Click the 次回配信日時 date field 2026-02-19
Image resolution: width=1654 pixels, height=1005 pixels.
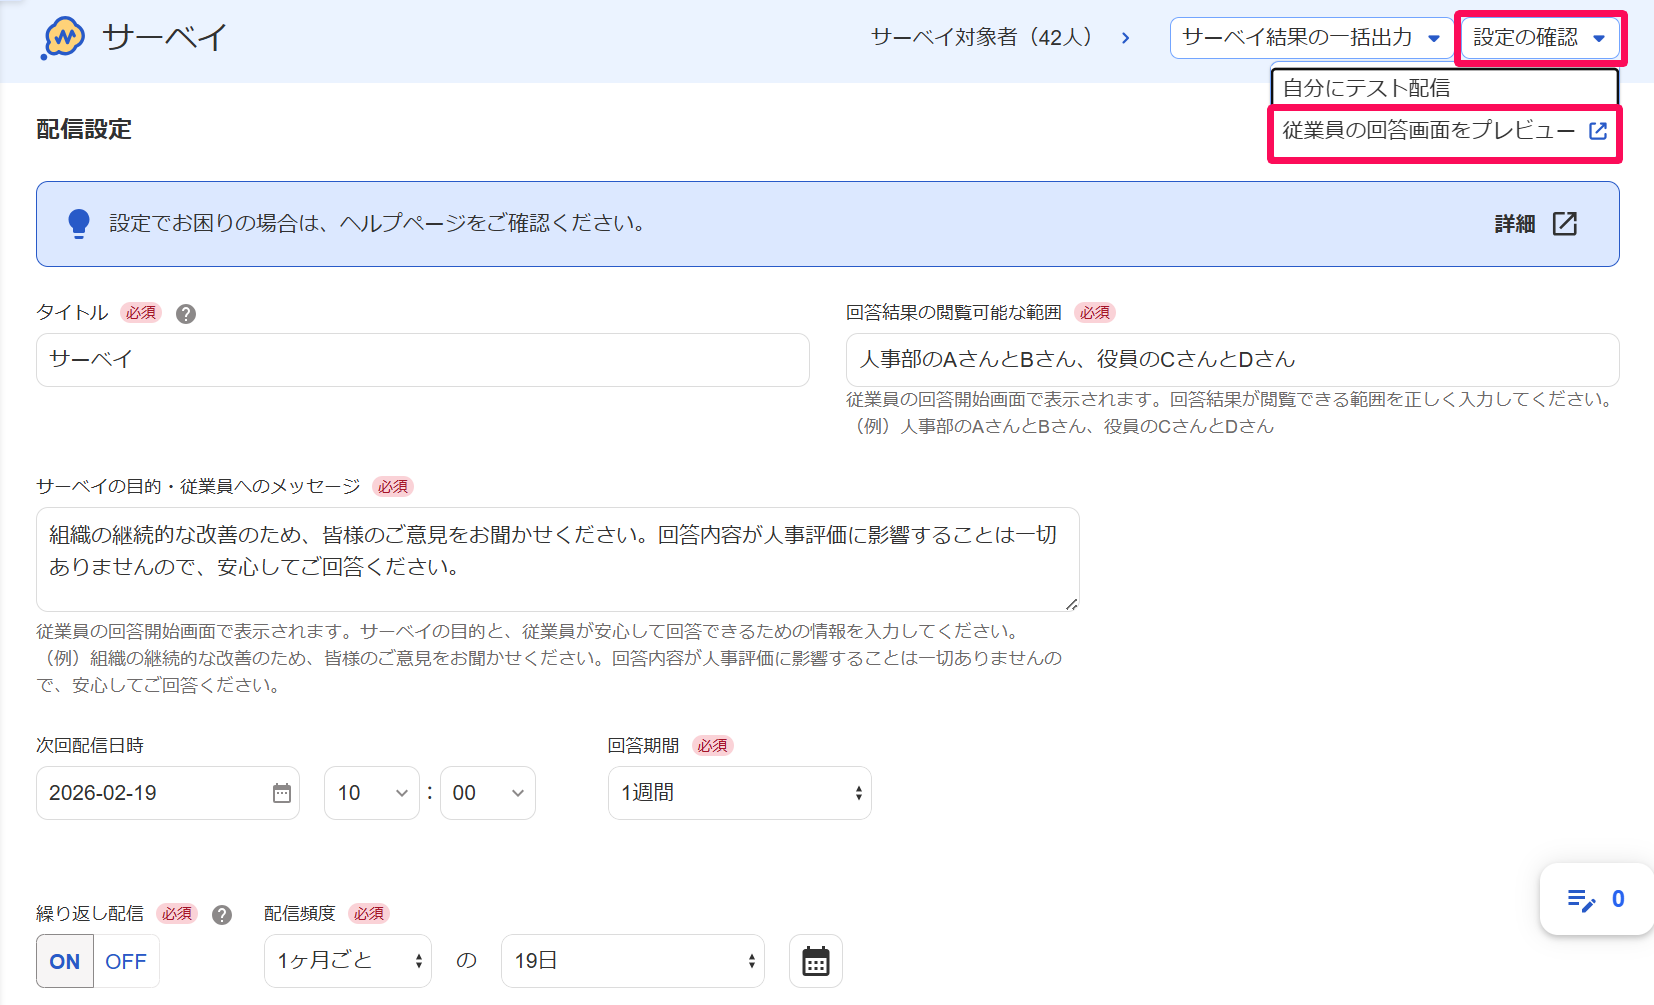coord(168,793)
